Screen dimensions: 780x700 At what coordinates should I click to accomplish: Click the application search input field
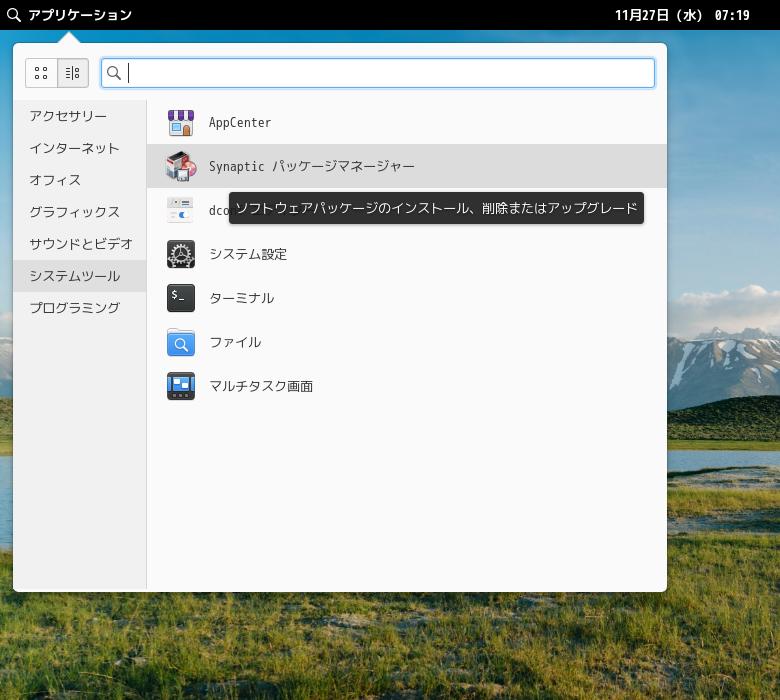tap(390, 73)
